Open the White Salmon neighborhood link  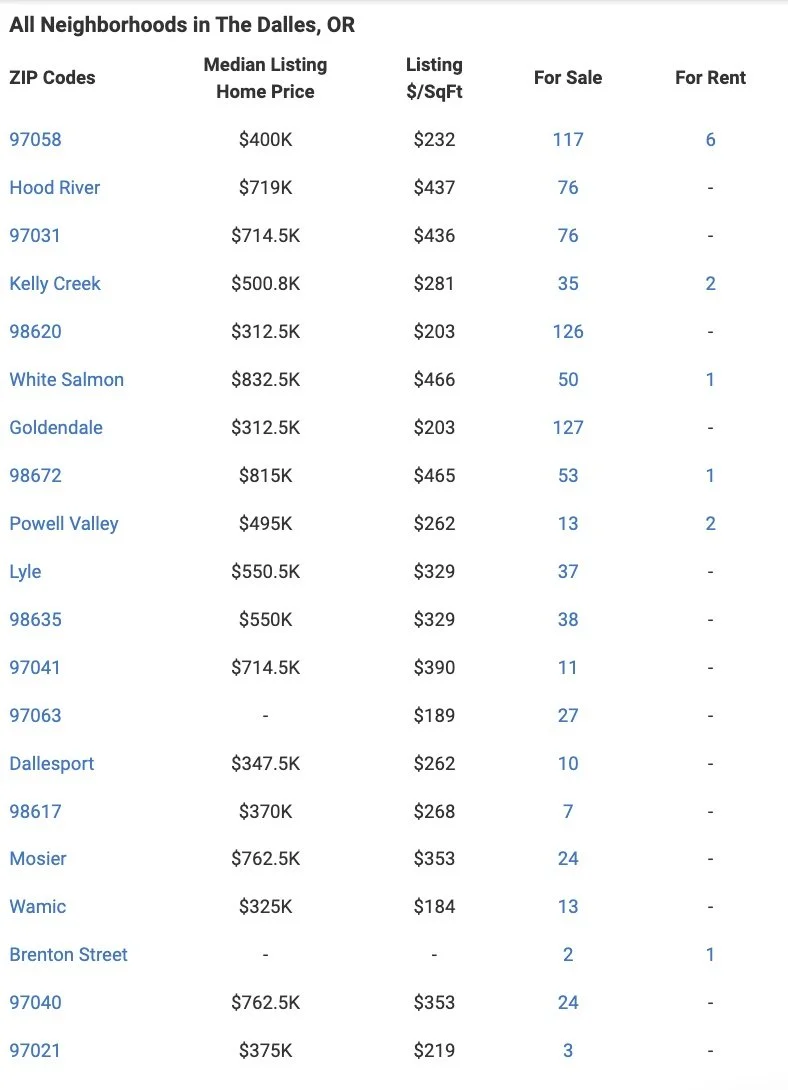(67, 380)
